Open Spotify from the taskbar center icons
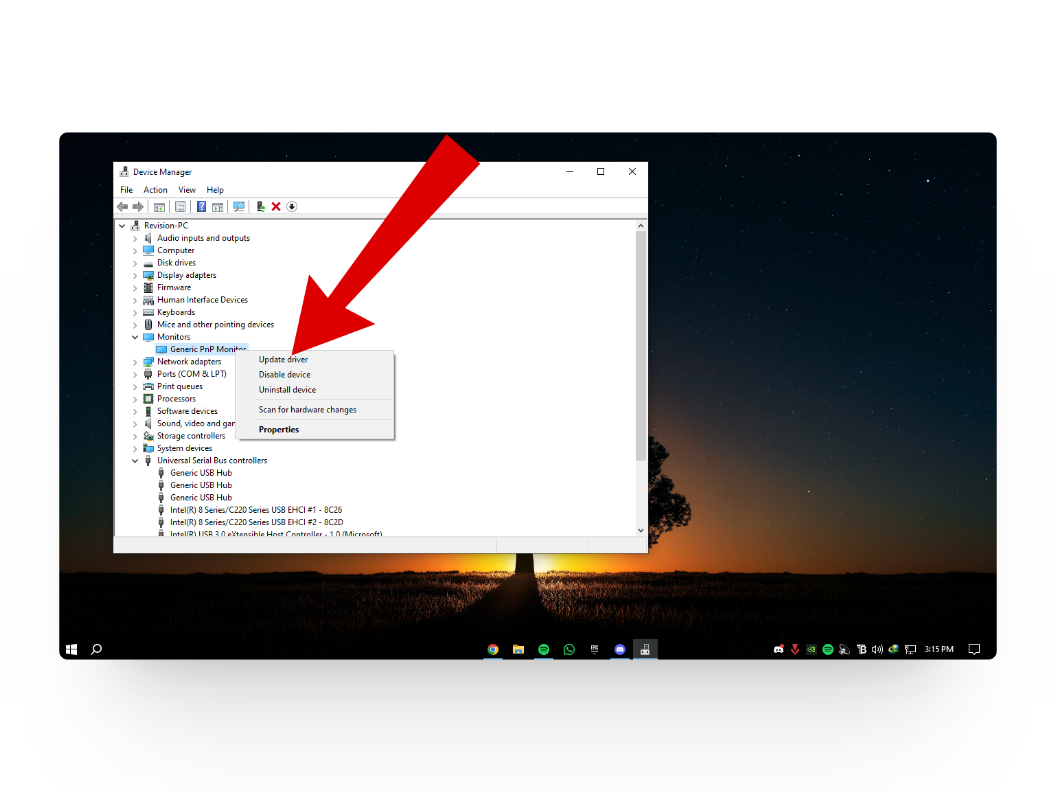The width and height of the screenshot is (1056, 792). pyautogui.click(x=543, y=649)
